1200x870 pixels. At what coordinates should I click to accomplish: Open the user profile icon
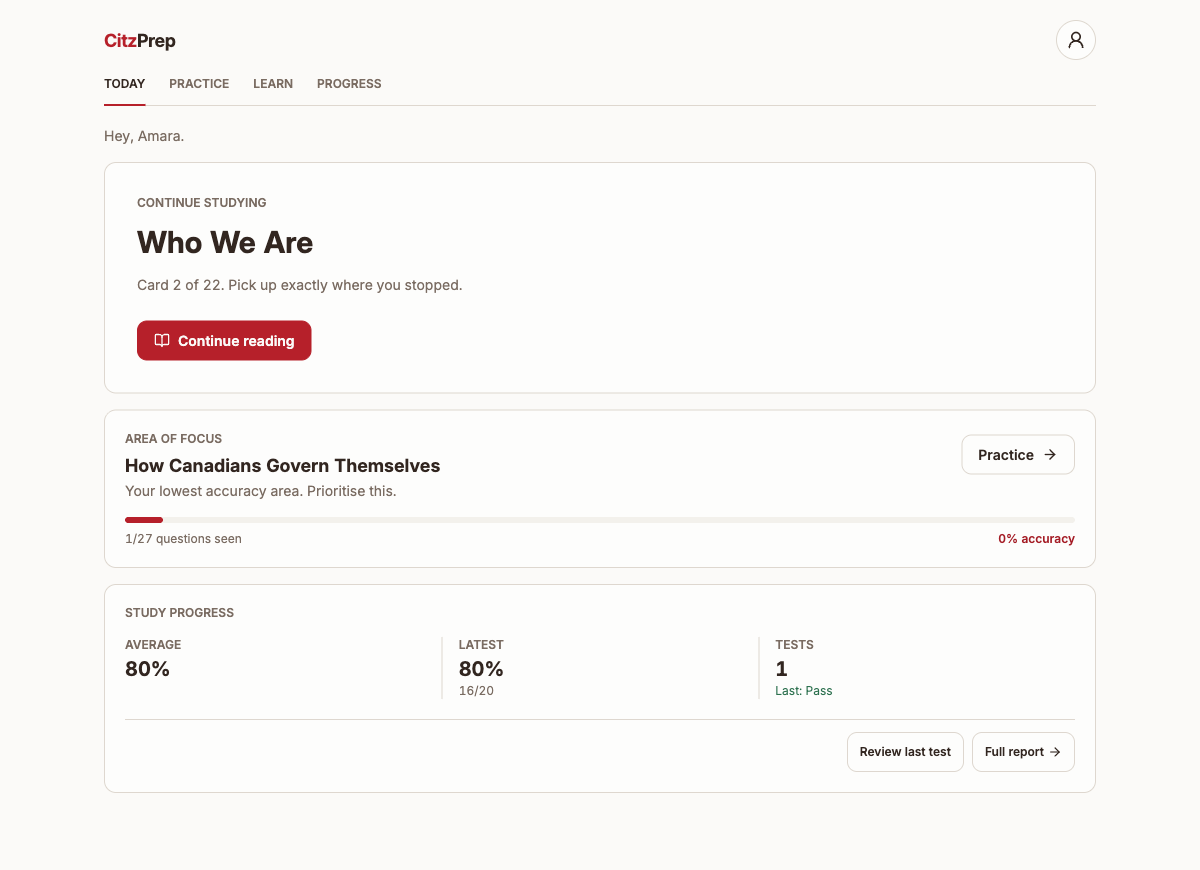(1076, 40)
